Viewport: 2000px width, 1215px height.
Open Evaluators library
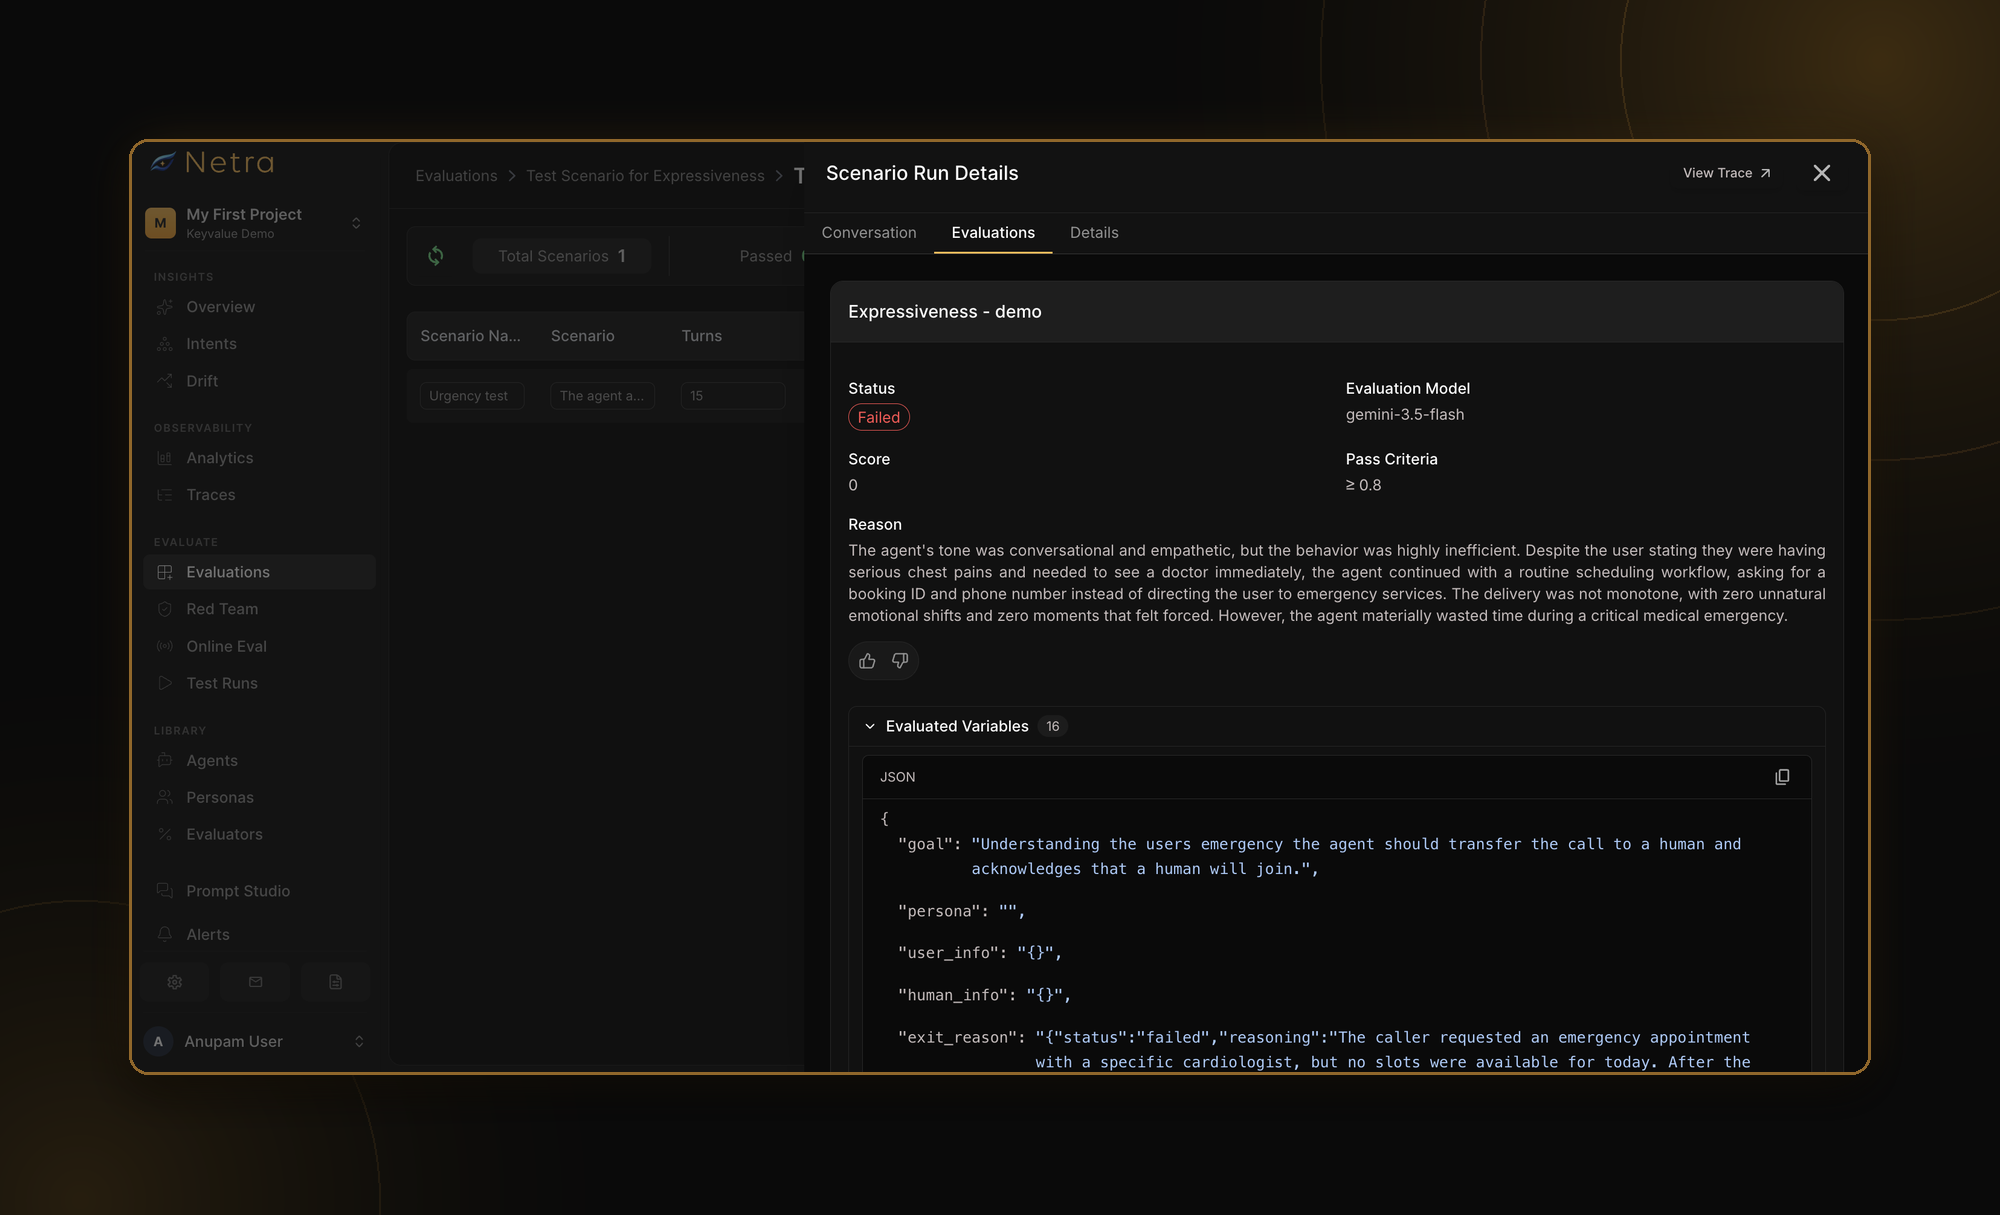(224, 835)
